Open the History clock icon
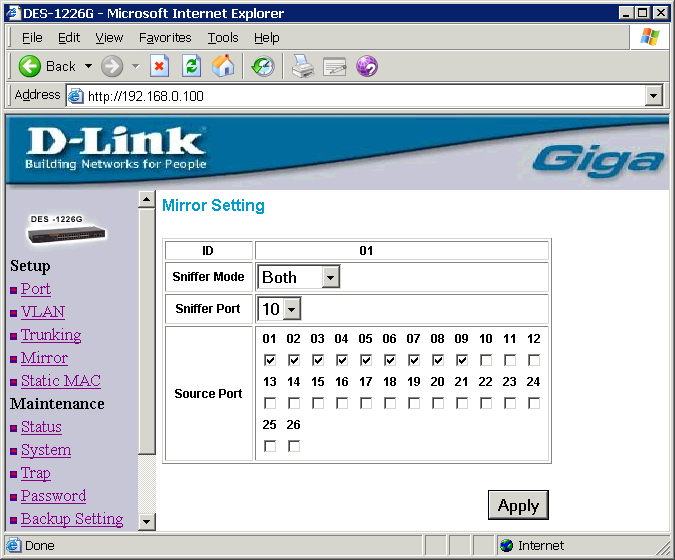The width and height of the screenshot is (675, 560). coord(263,66)
